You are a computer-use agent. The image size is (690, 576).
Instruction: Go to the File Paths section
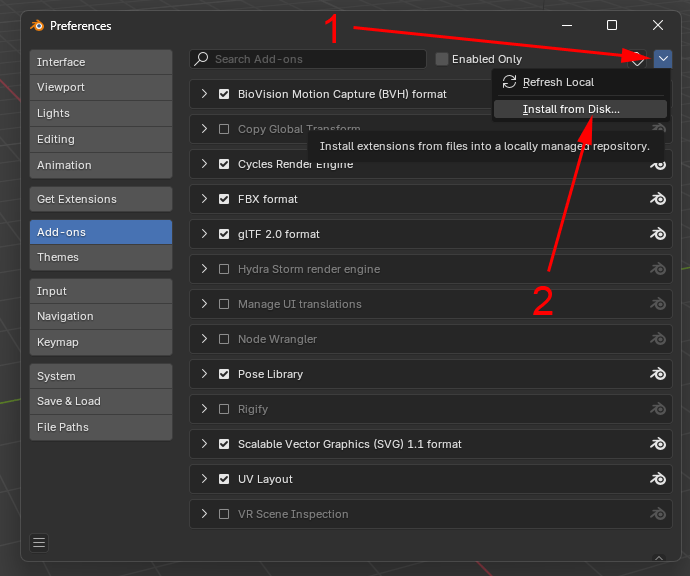(x=100, y=427)
